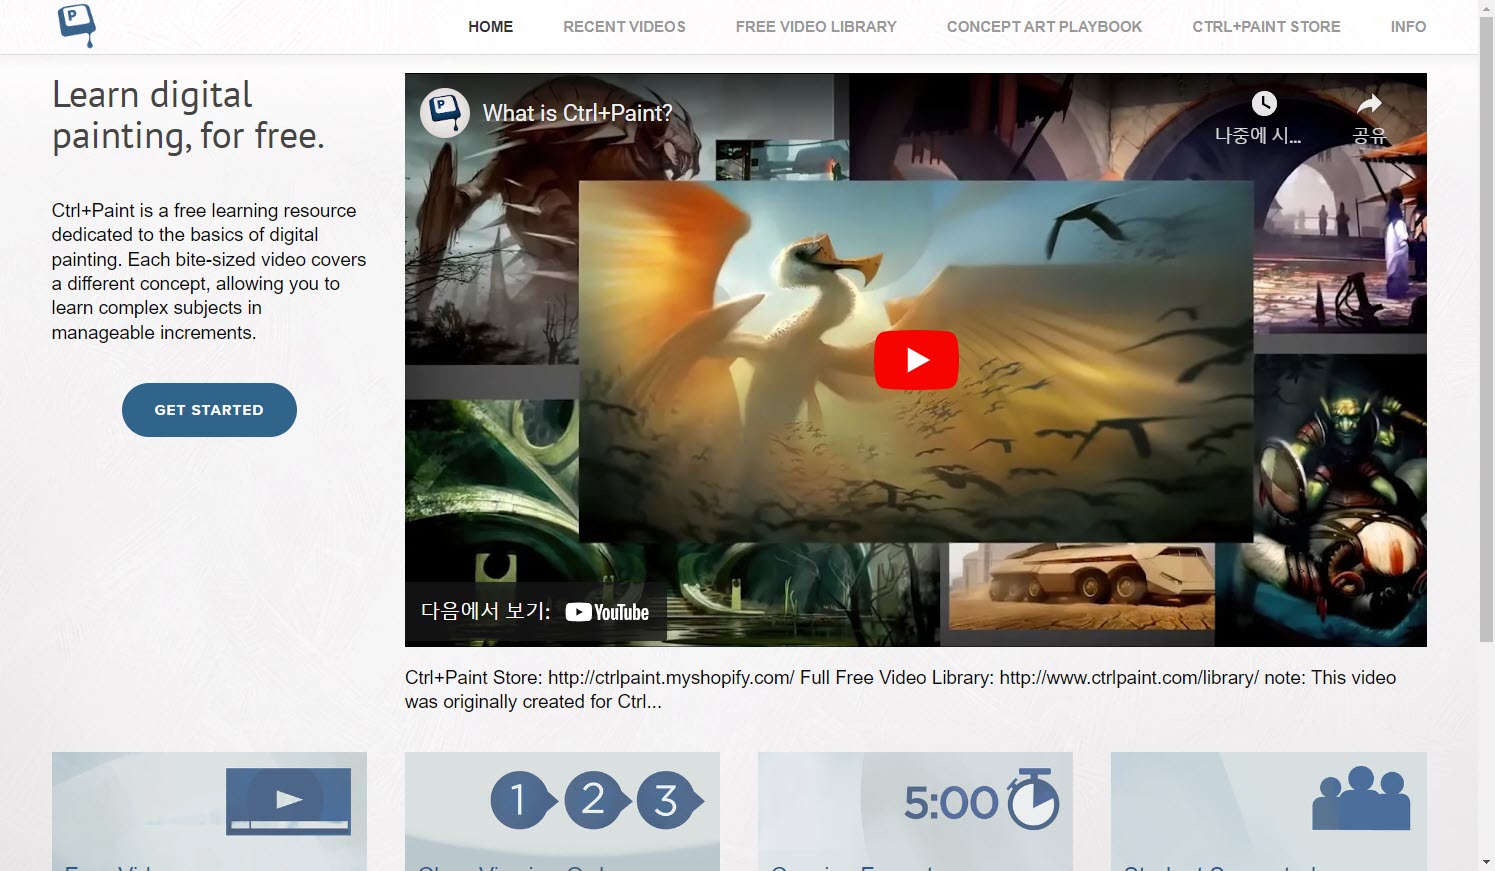Click the 1-2-3 numbered steps card

pyautogui.click(x=562, y=811)
